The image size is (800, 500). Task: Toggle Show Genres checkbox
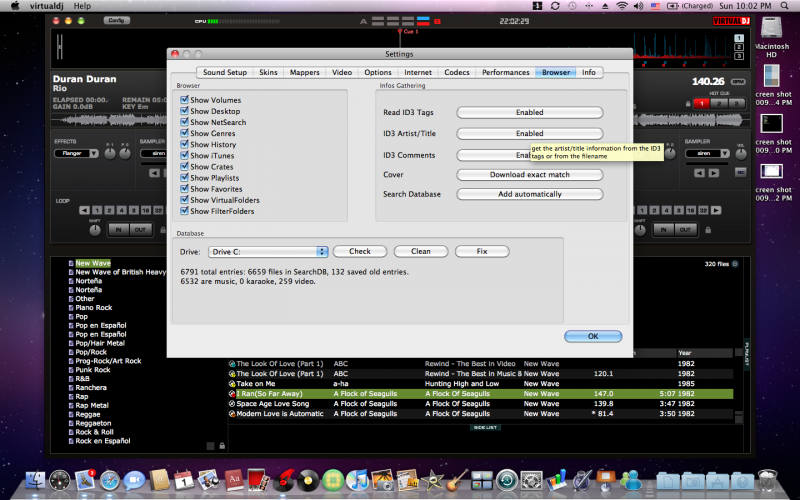coord(184,133)
